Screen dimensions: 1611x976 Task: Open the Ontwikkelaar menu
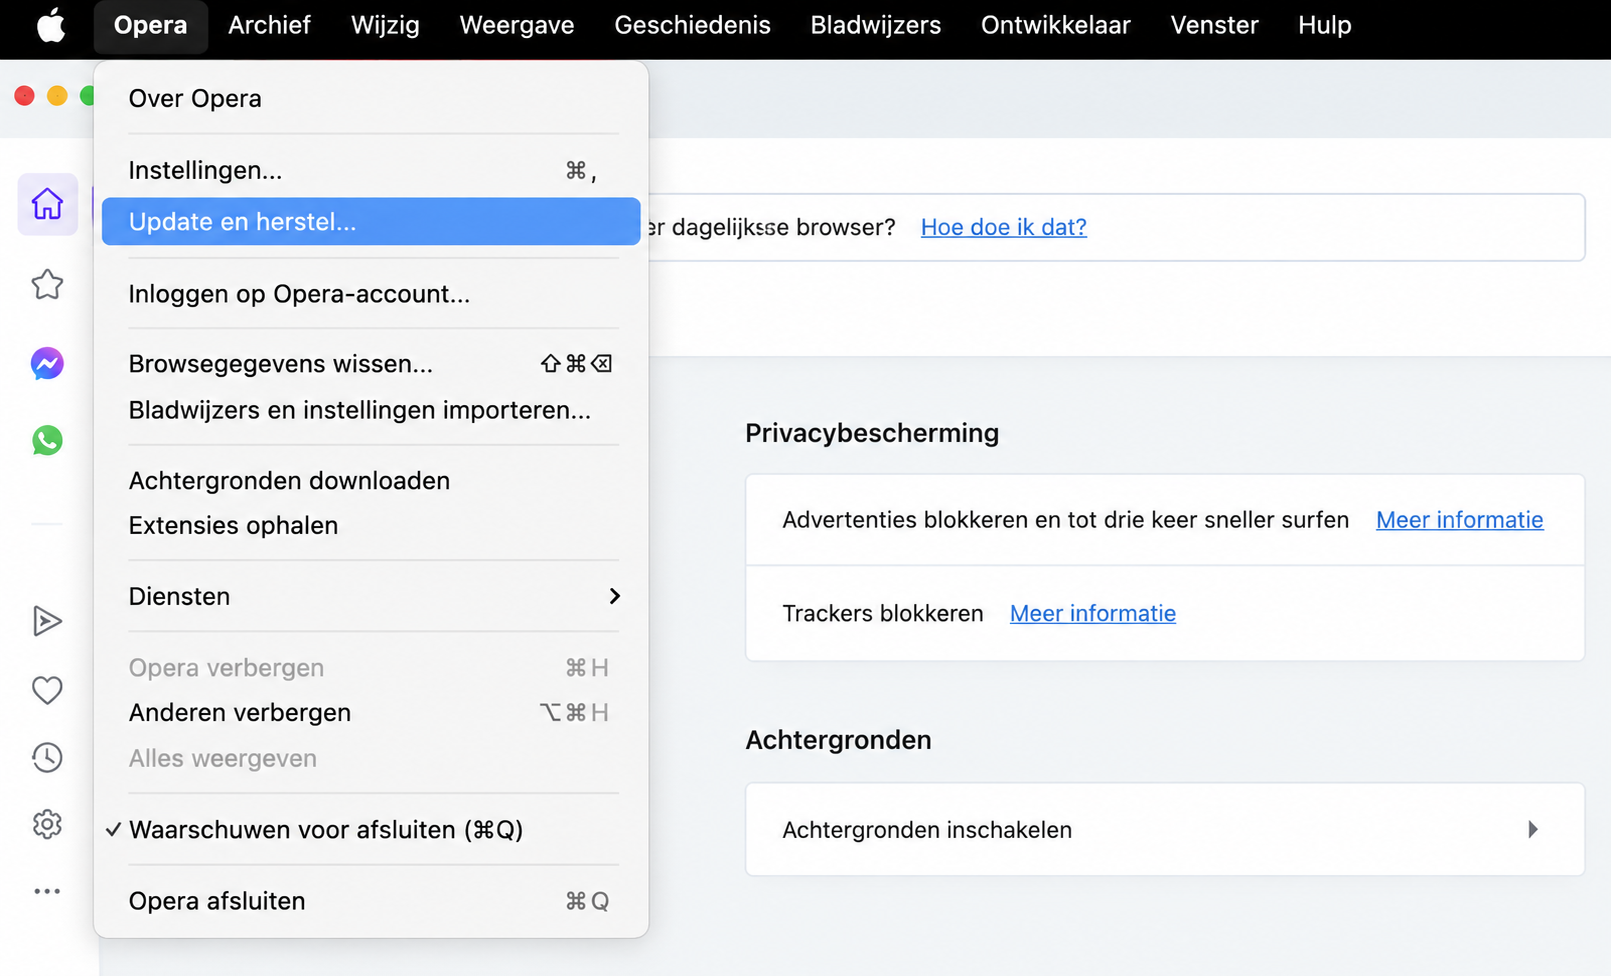tap(1055, 25)
